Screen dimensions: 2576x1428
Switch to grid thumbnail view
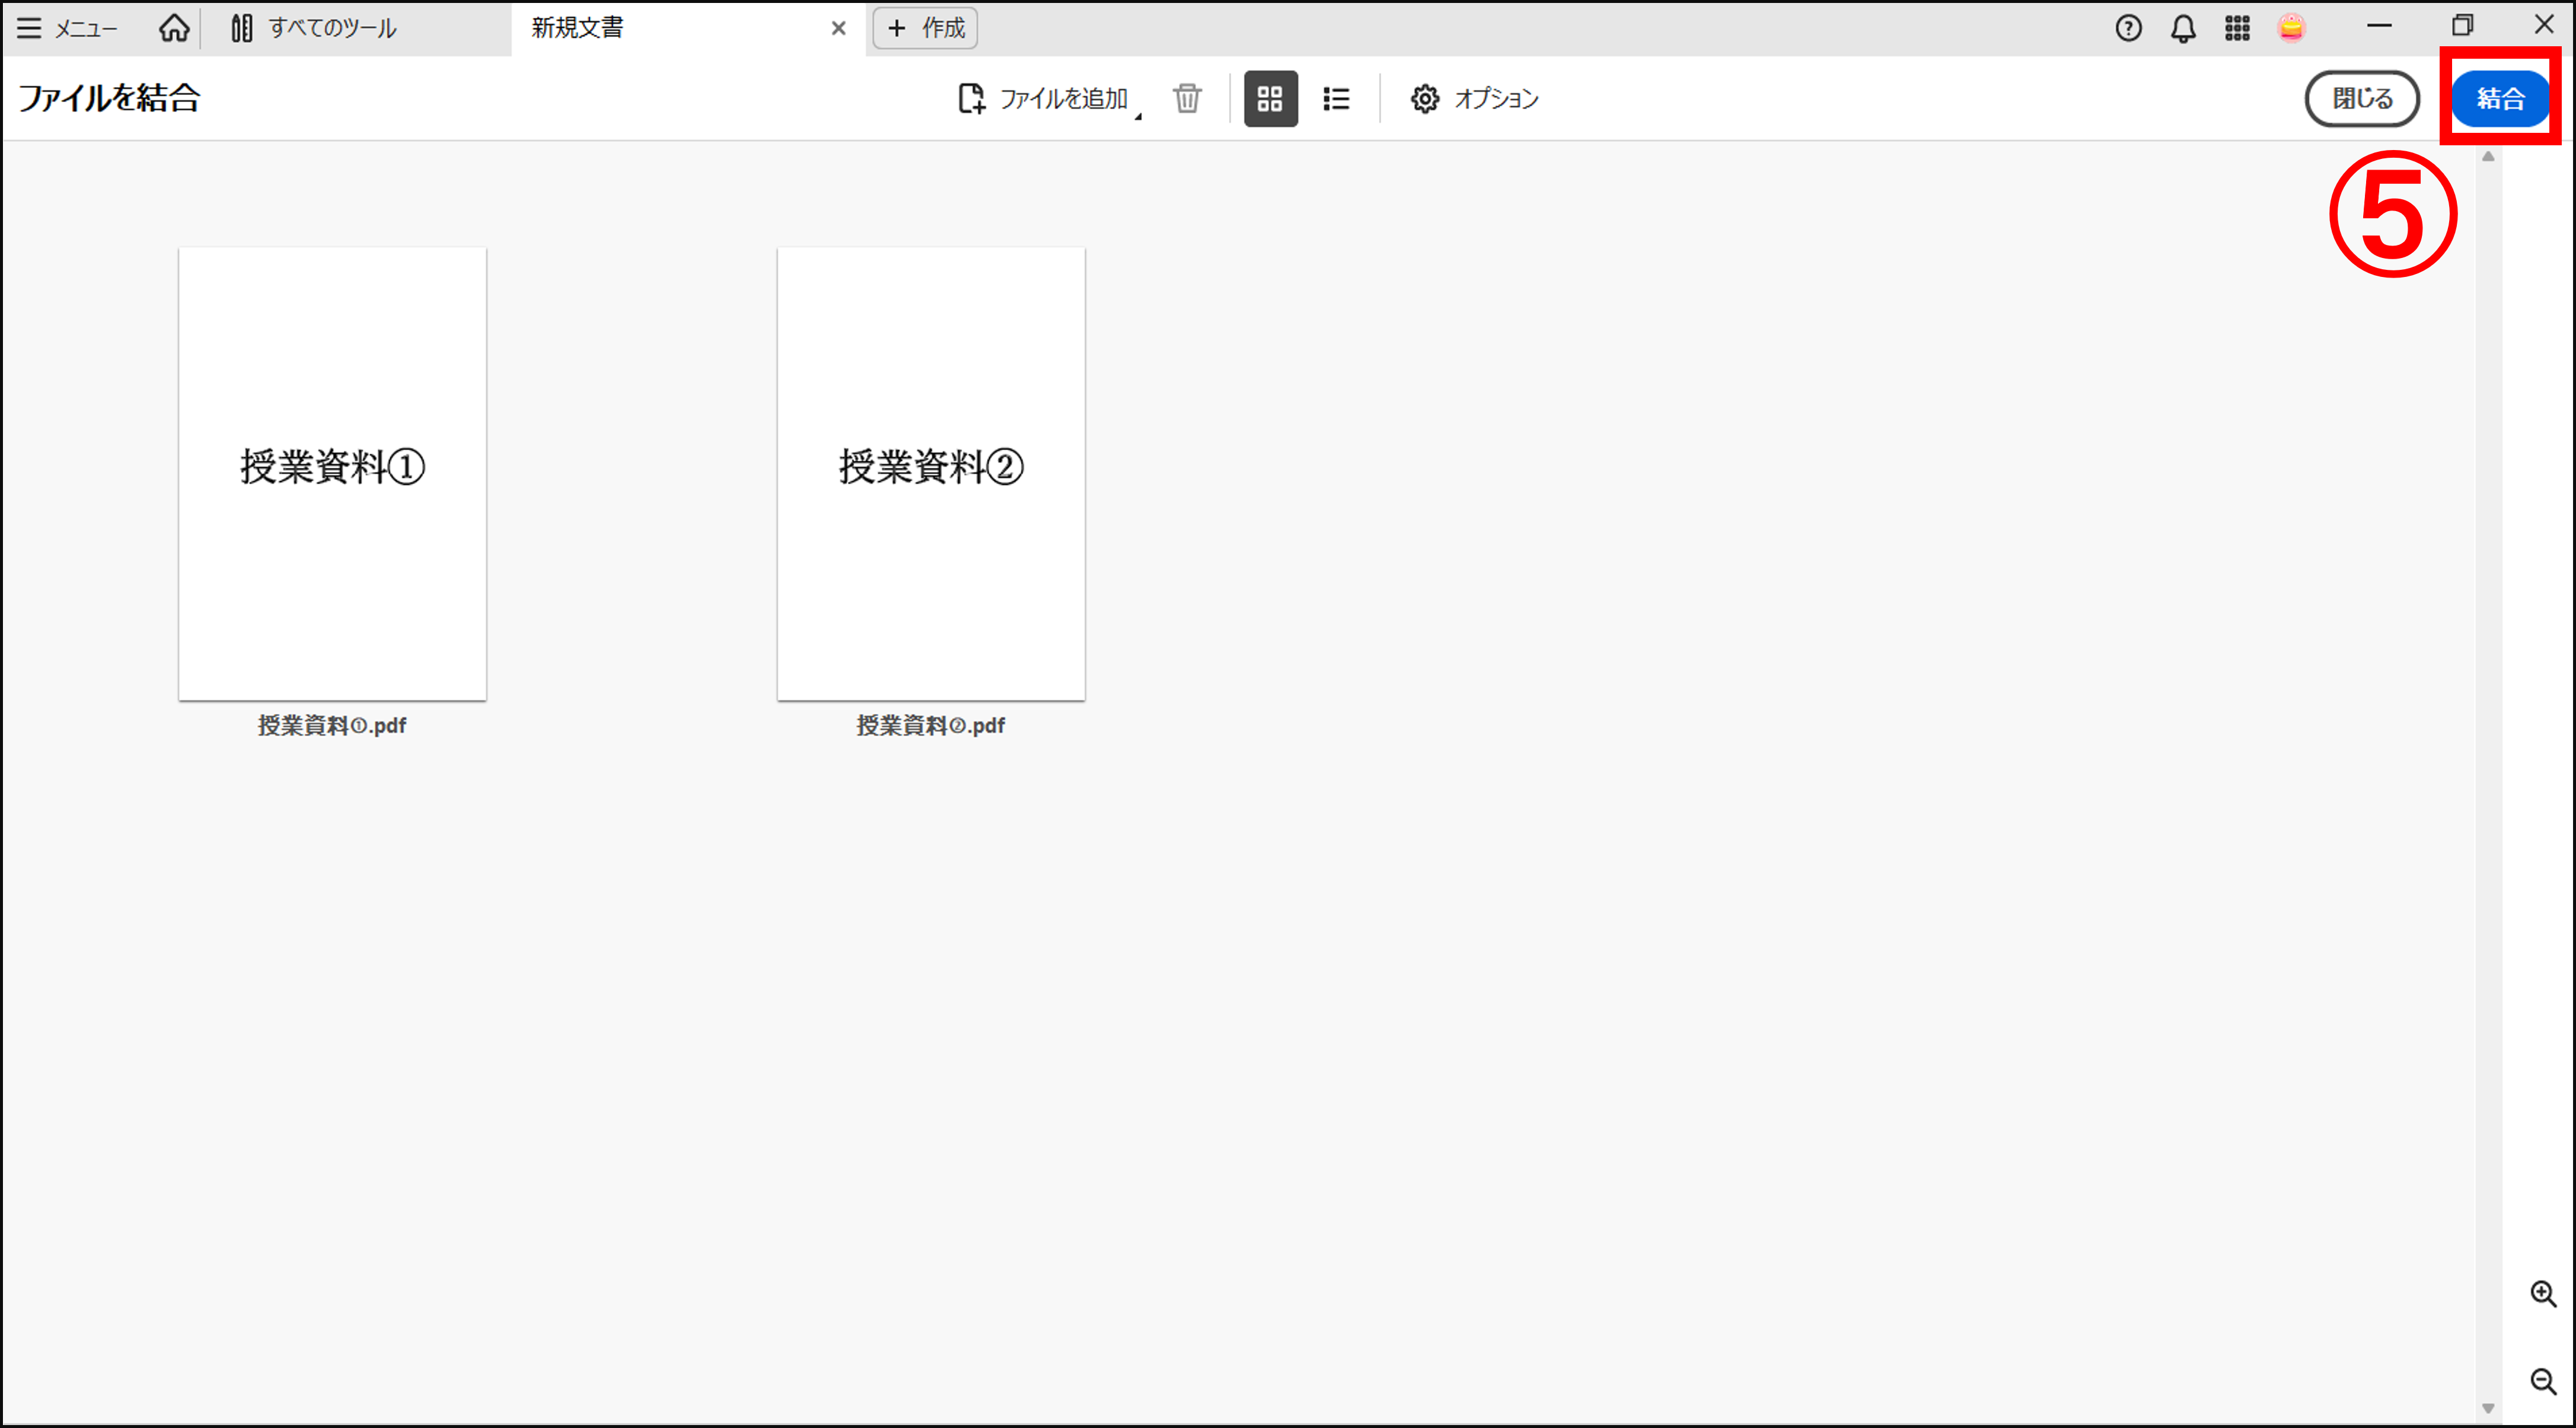(1270, 99)
